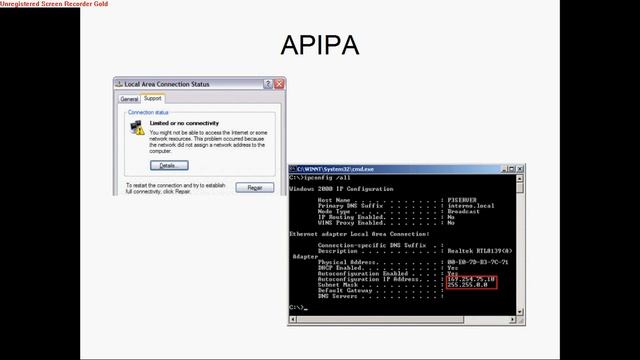Click the APIPA slide title
640x360 pixels.
[x=320, y=45]
